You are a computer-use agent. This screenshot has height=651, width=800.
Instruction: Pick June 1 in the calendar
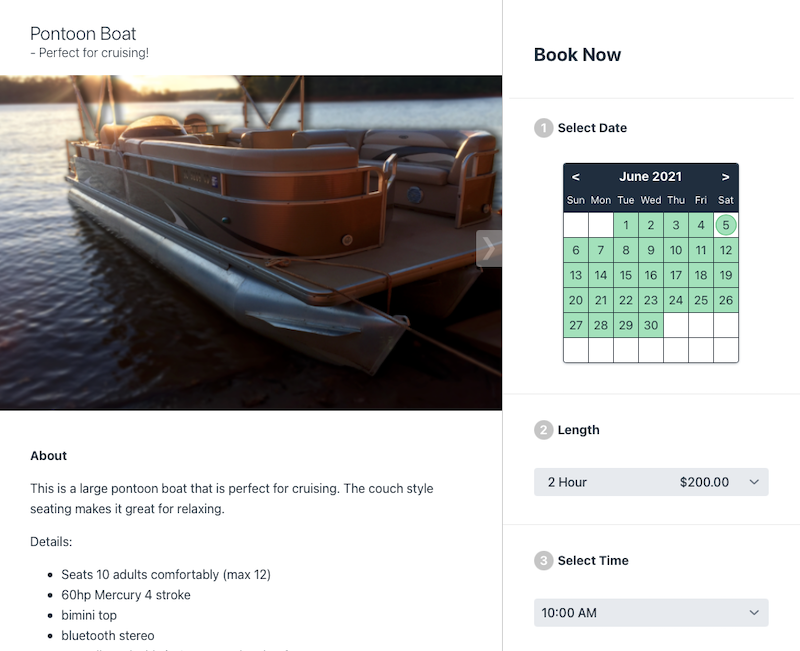coord(626,225)
